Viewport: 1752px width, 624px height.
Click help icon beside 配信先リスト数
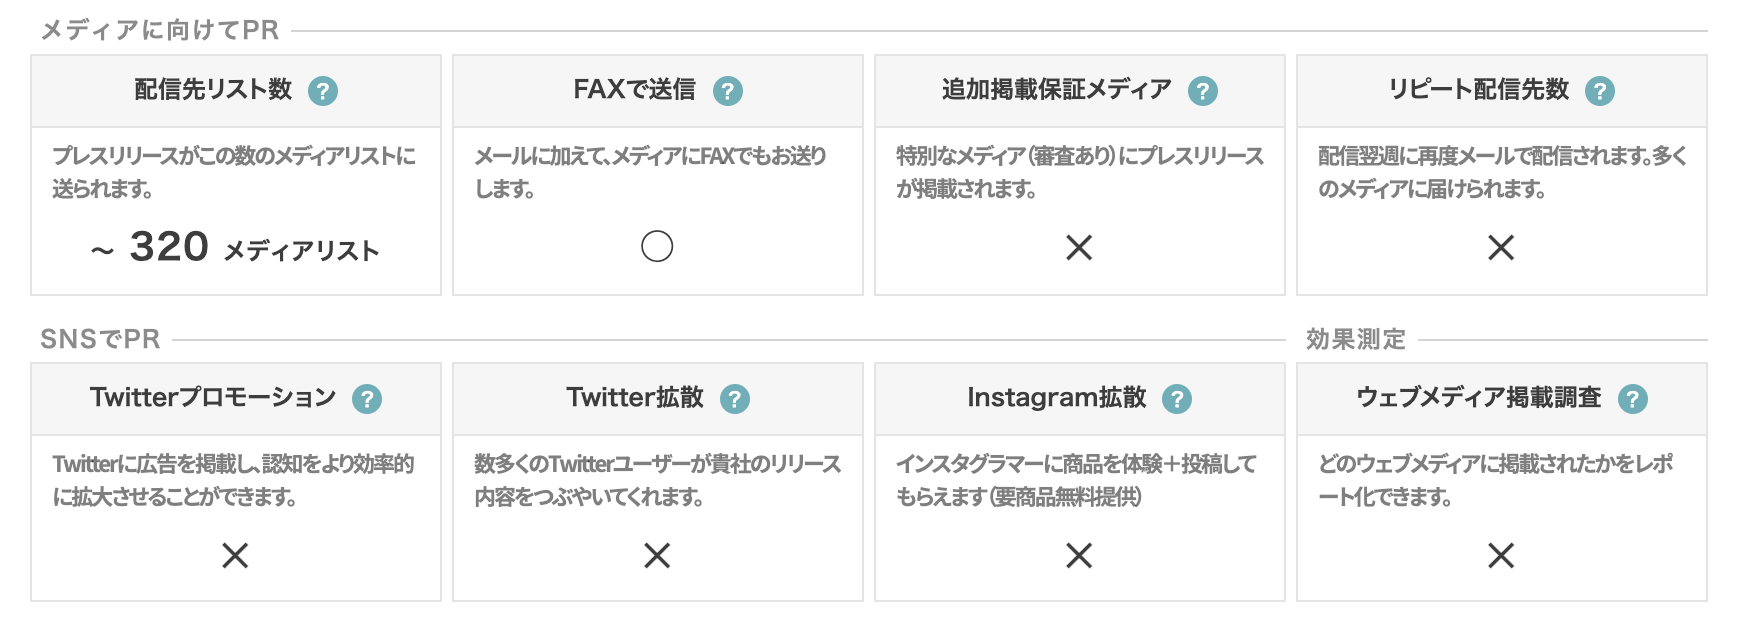point(323,91)
